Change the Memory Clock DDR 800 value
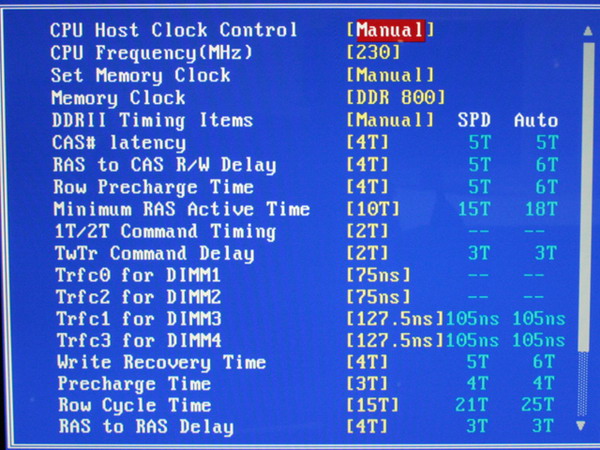Screen dimensions: 600x450 396,98
